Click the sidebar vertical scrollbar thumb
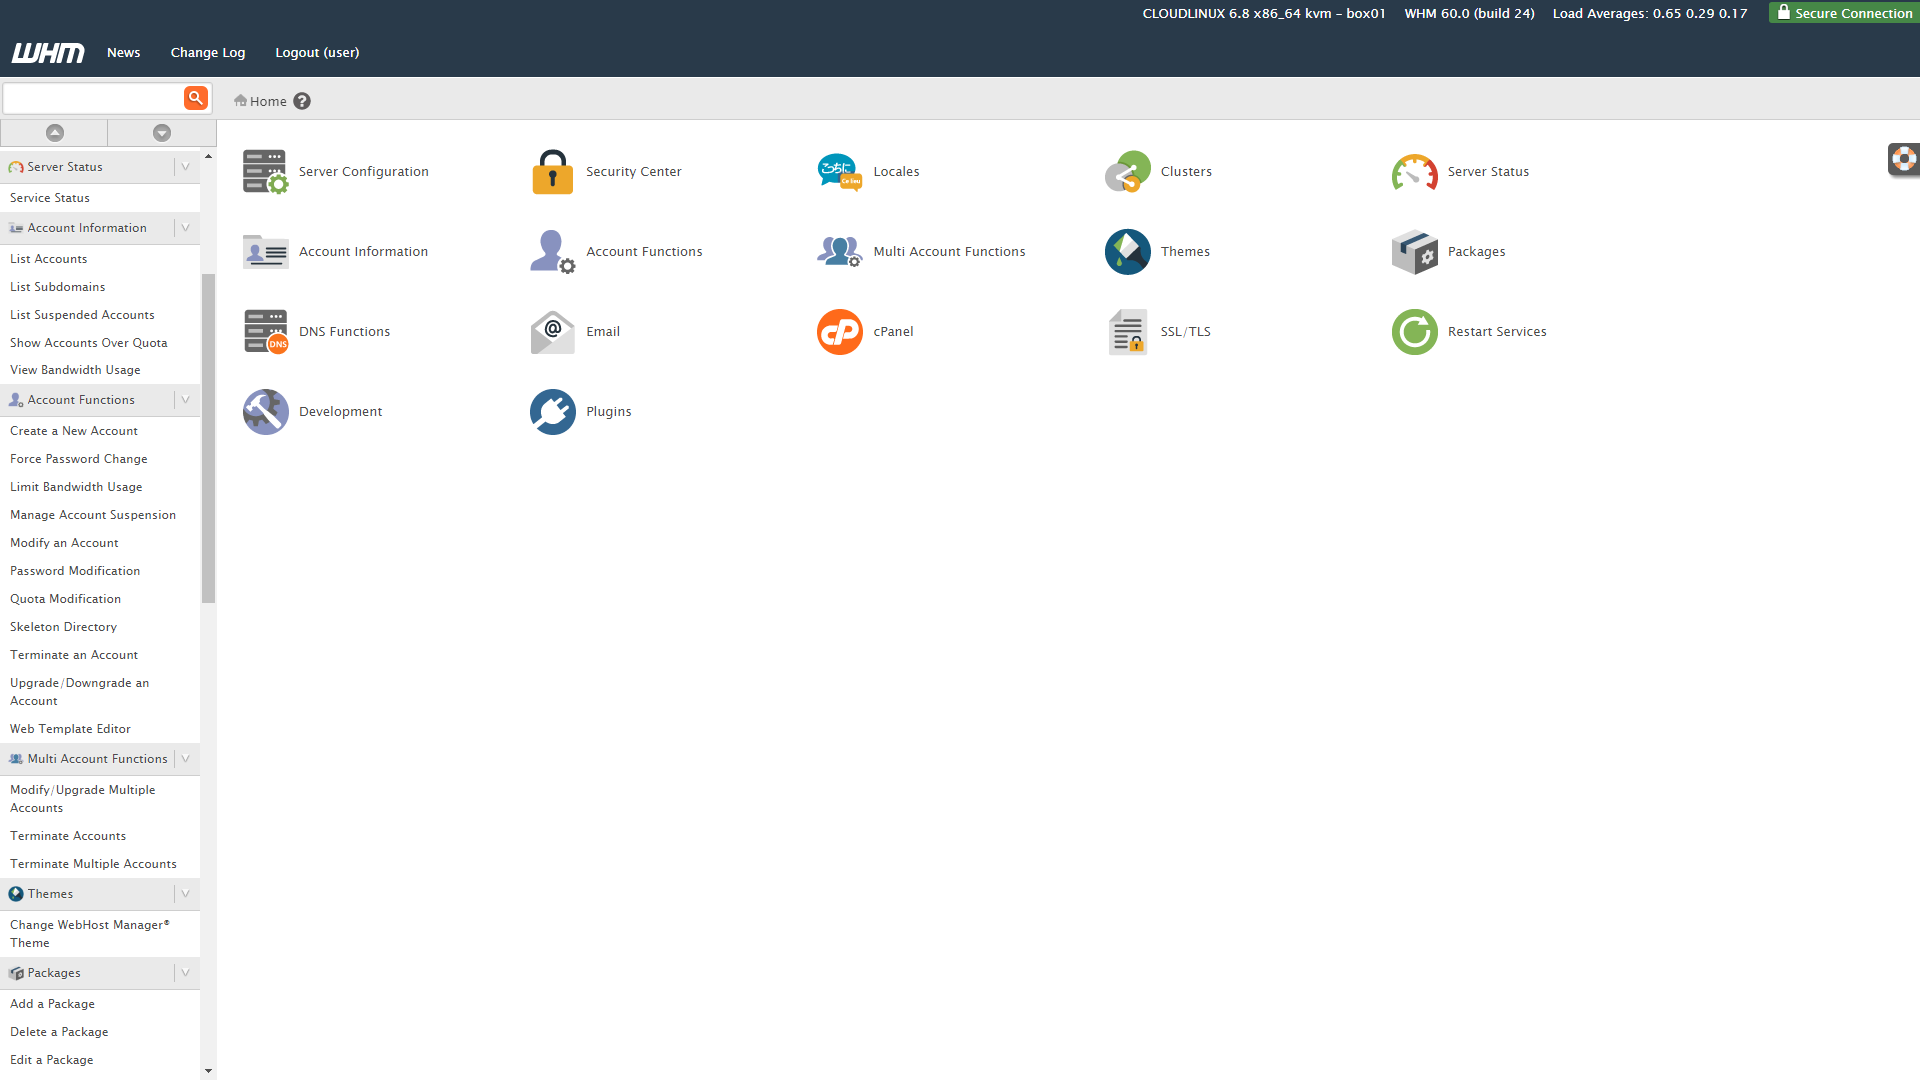The height and width of the screenshot is (1080, 1920). click(208, 438)
